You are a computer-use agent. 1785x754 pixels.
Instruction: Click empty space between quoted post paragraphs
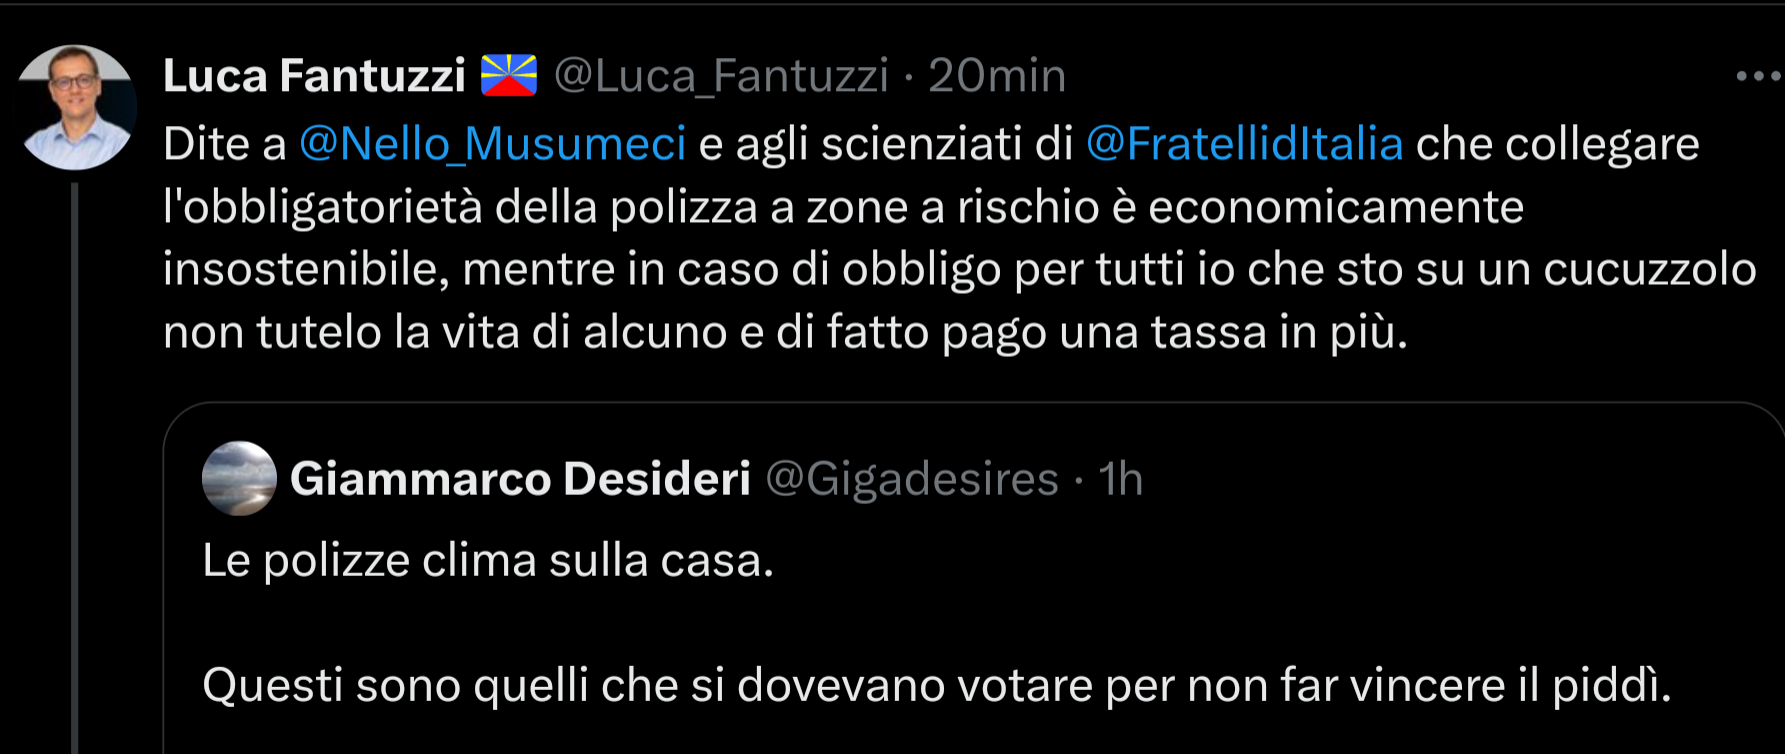click(x=700, y=623)
